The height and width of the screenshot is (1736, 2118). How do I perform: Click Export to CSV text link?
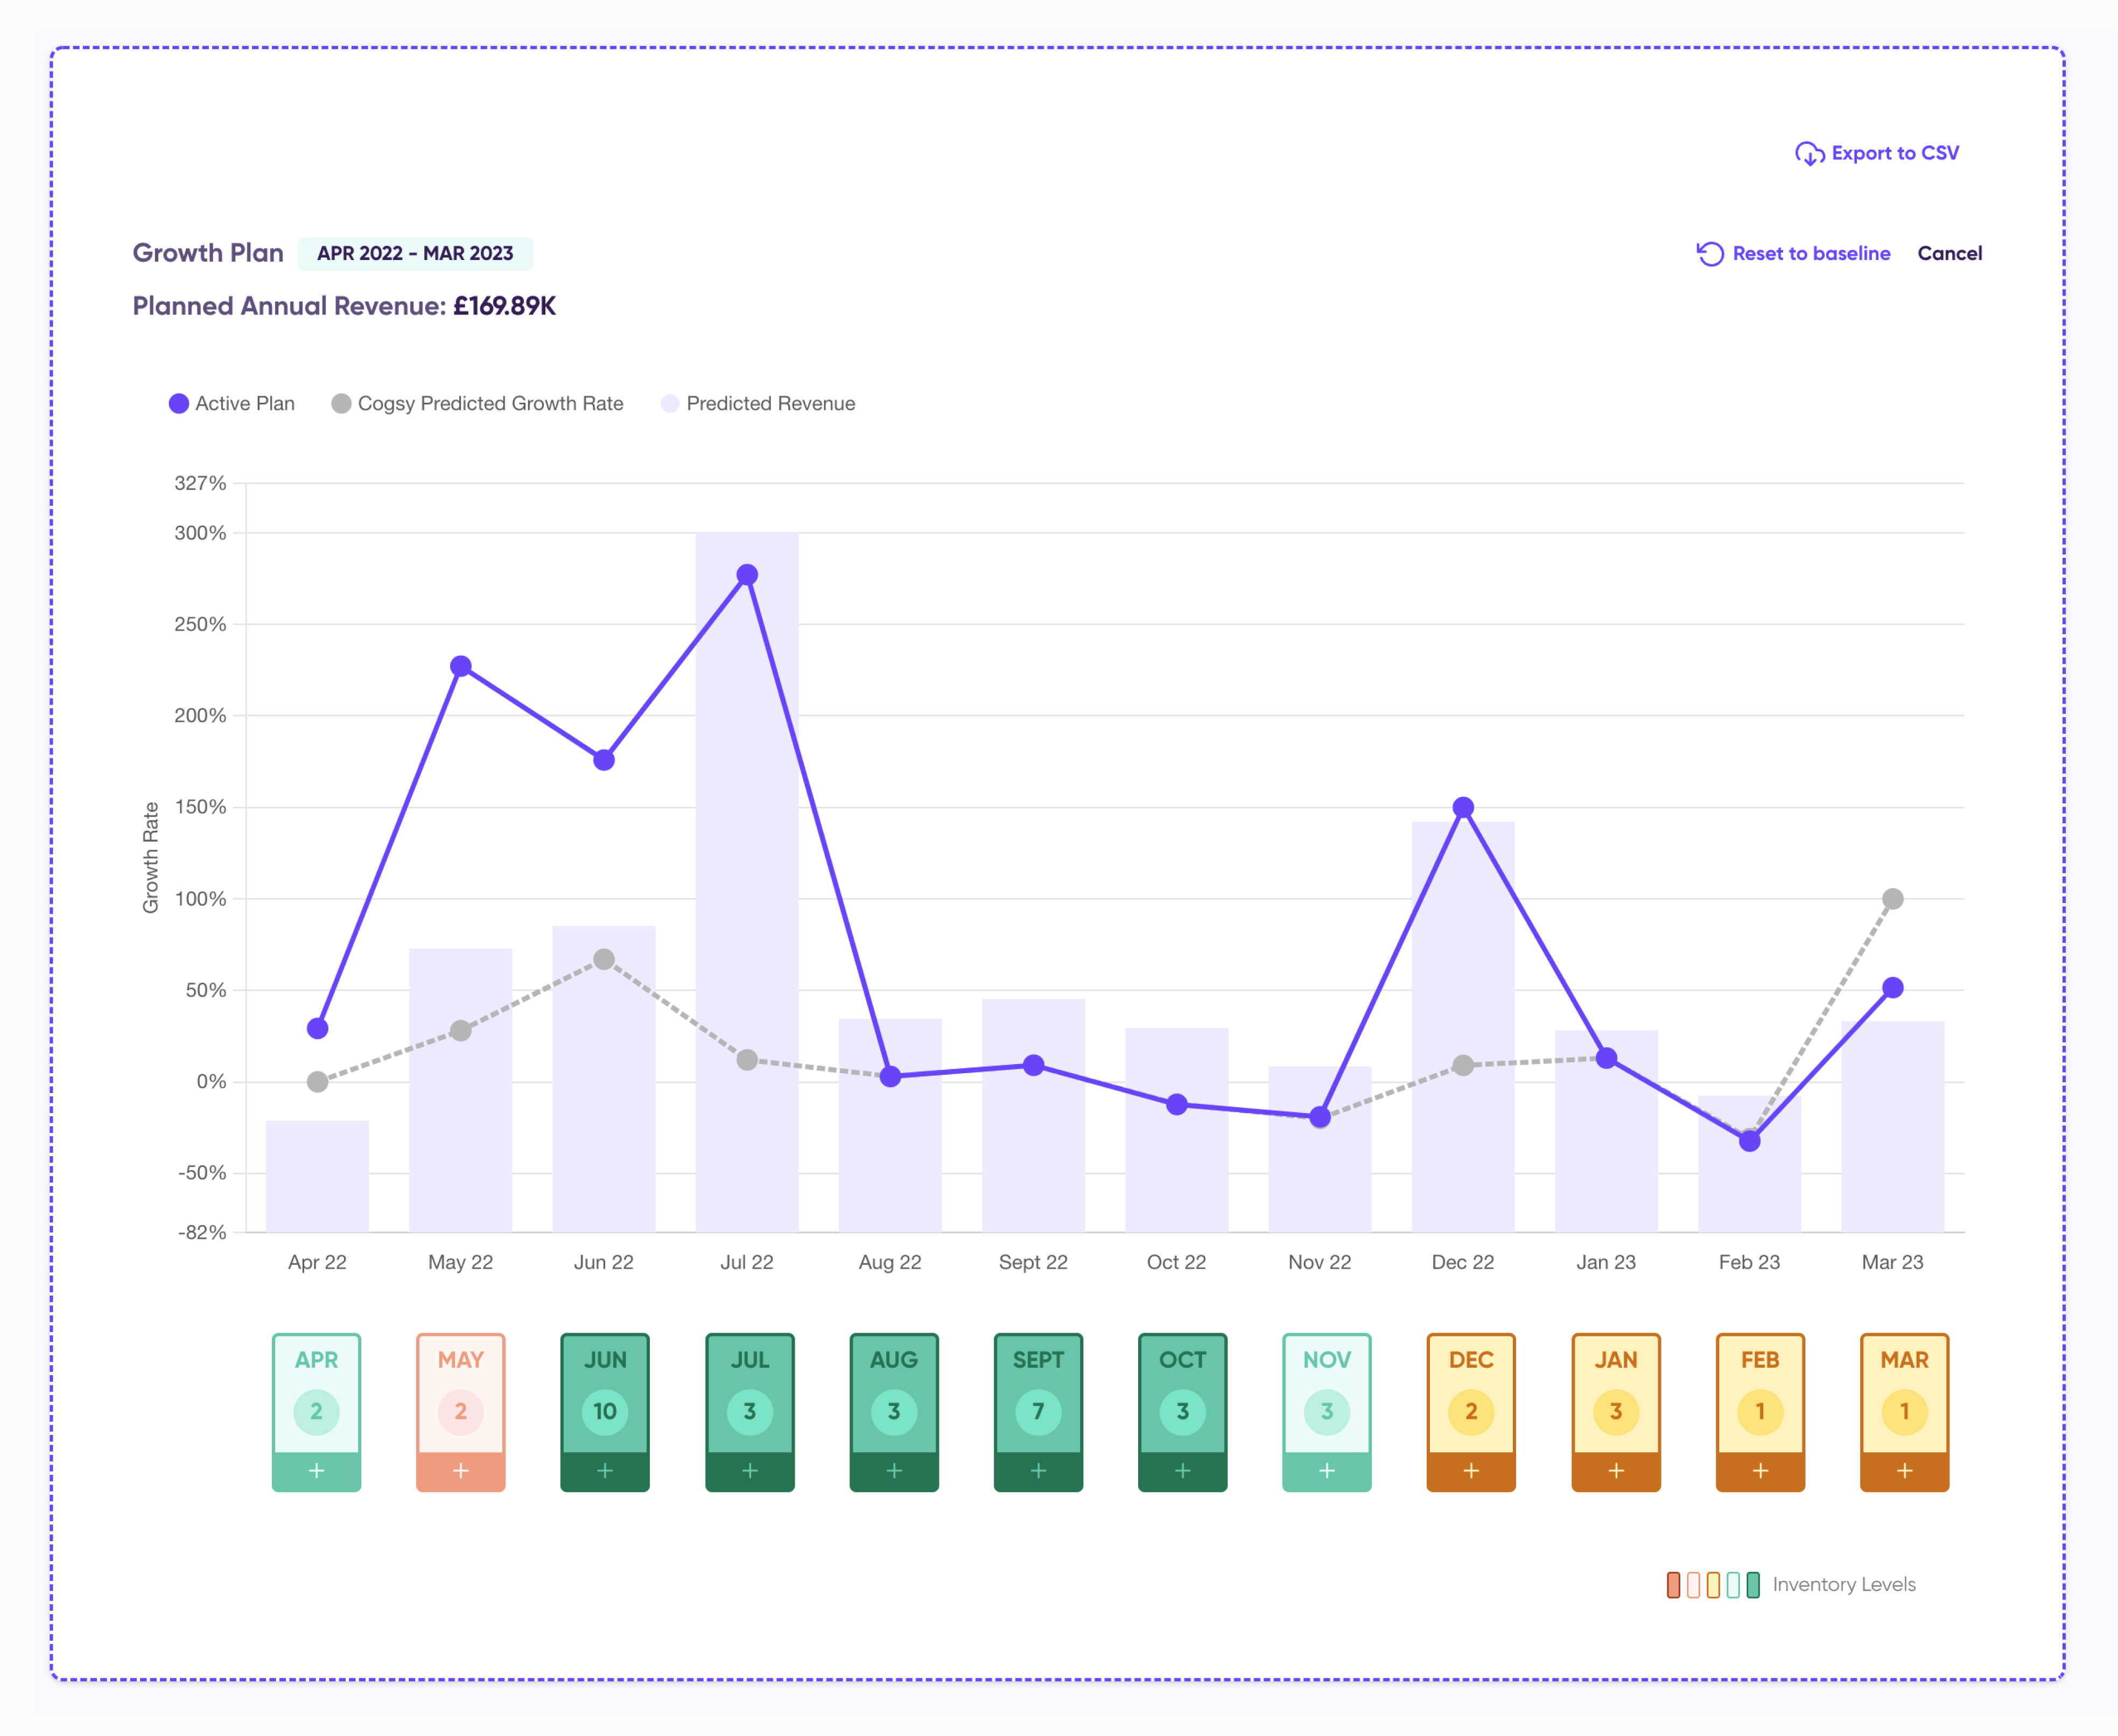click(1894, 154)
